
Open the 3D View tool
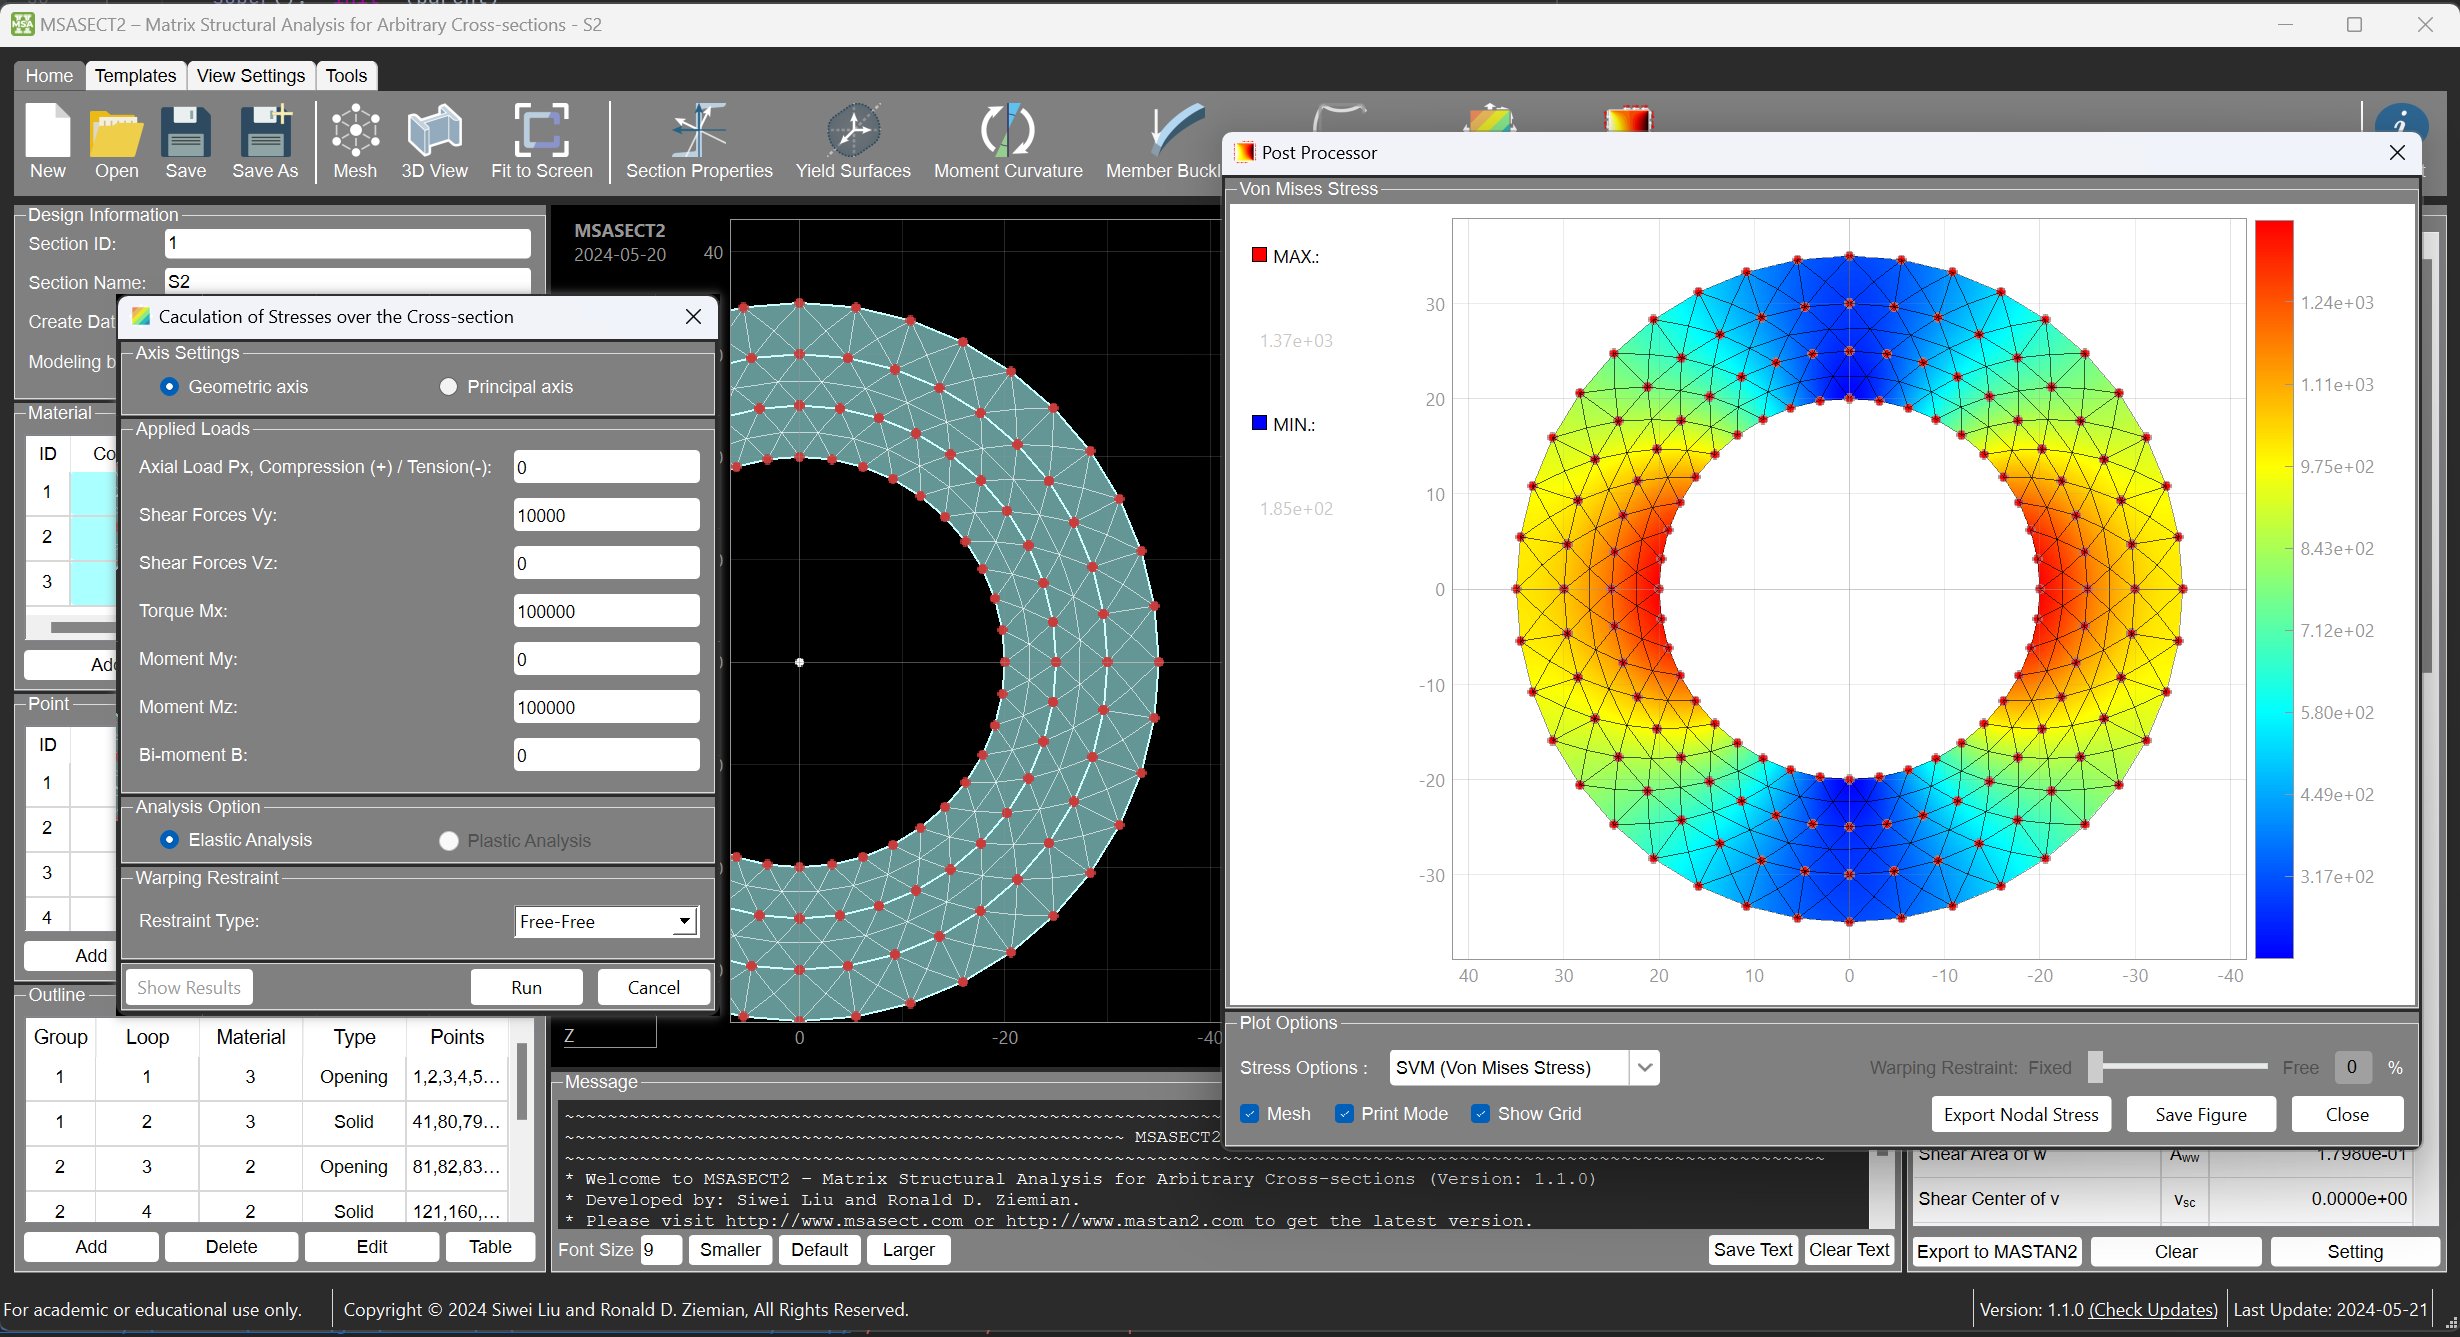(434, 141)
